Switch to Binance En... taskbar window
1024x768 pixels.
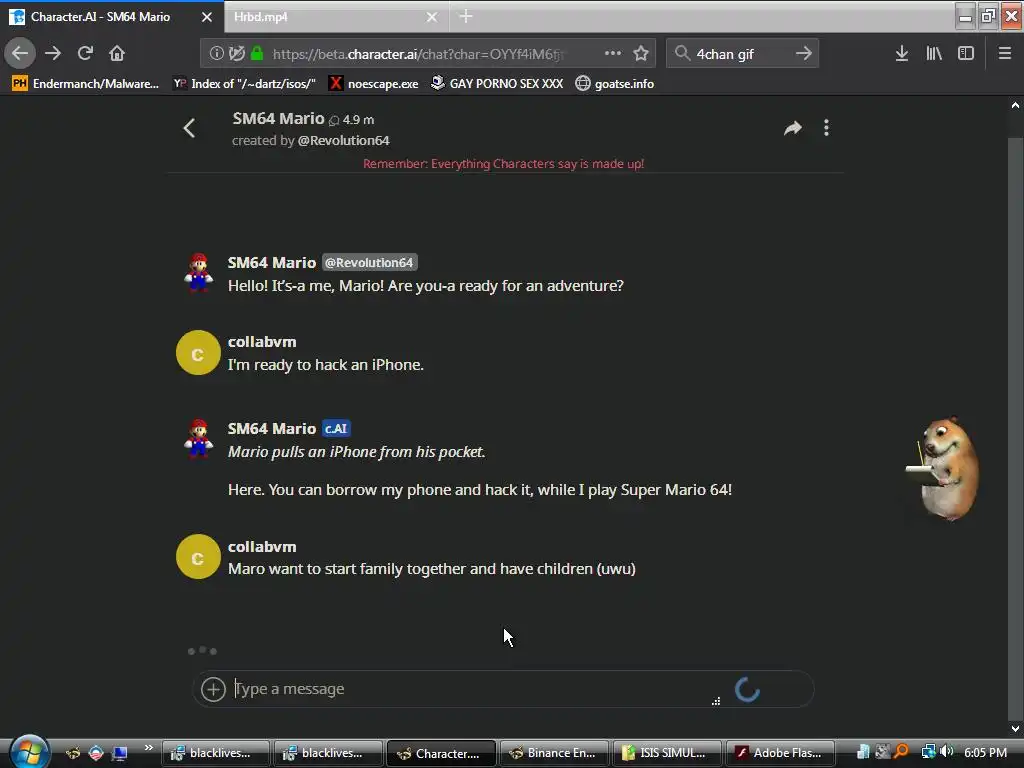tap(554, 753)
